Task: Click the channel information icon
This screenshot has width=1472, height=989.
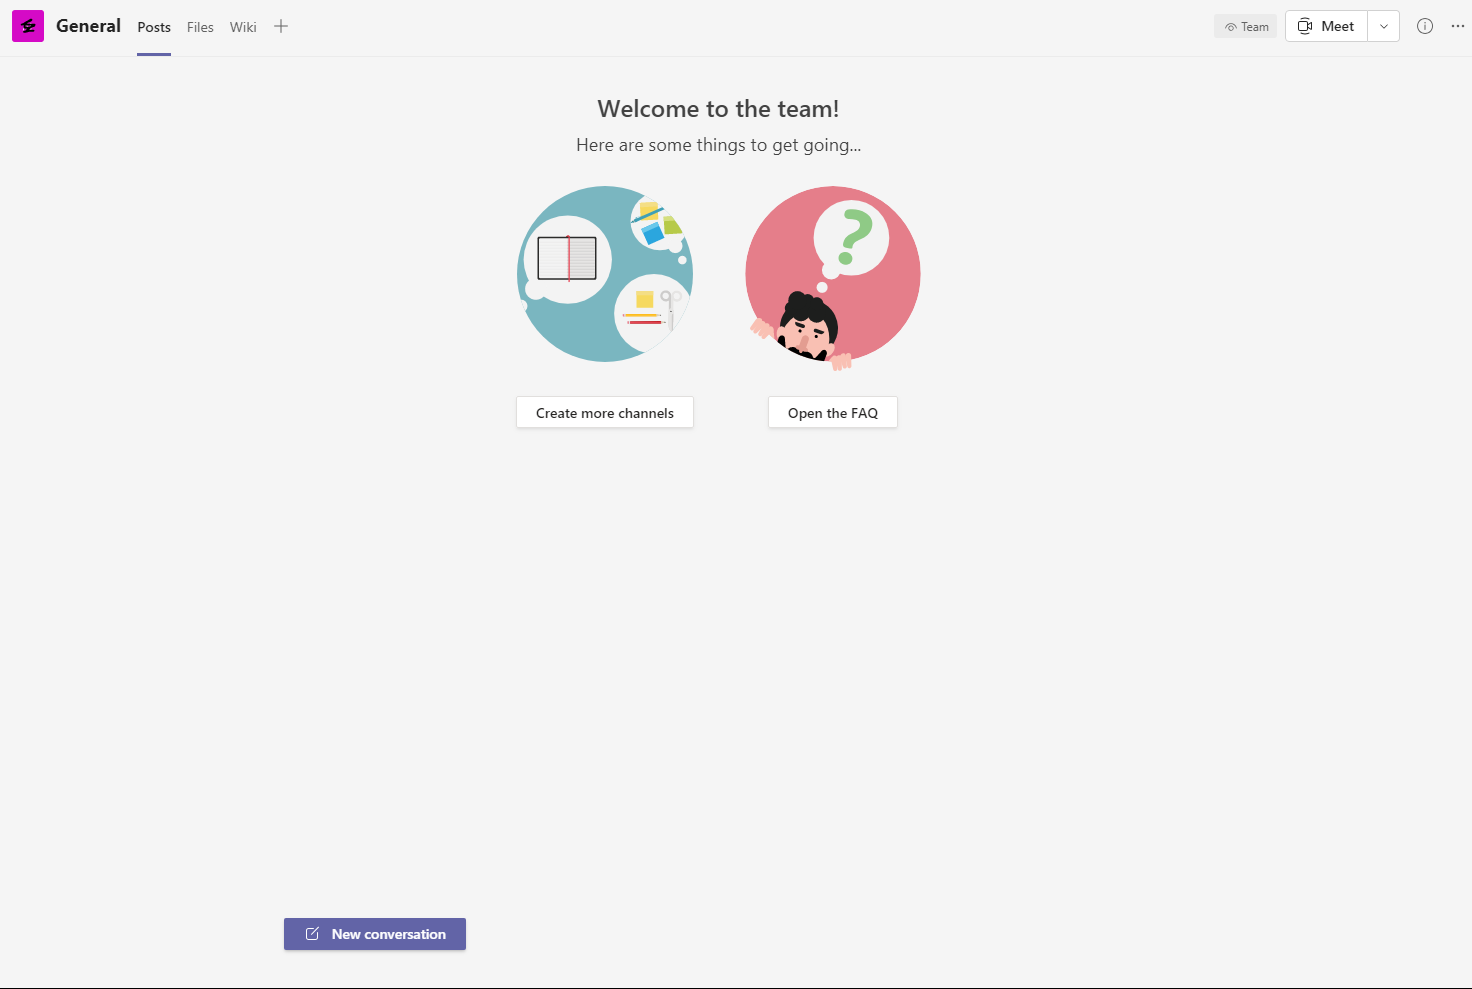Action: tap(1424, 26)
